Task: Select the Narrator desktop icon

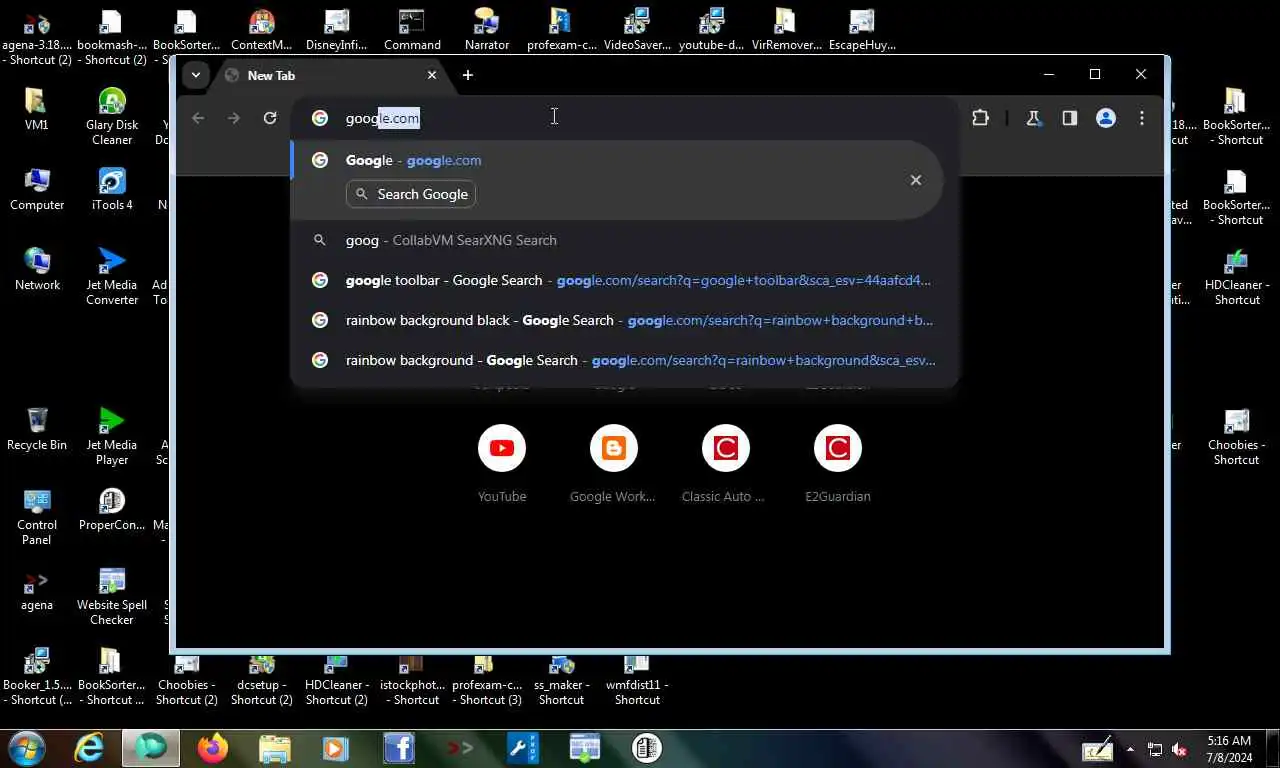Action: click(x=487, y=30)
